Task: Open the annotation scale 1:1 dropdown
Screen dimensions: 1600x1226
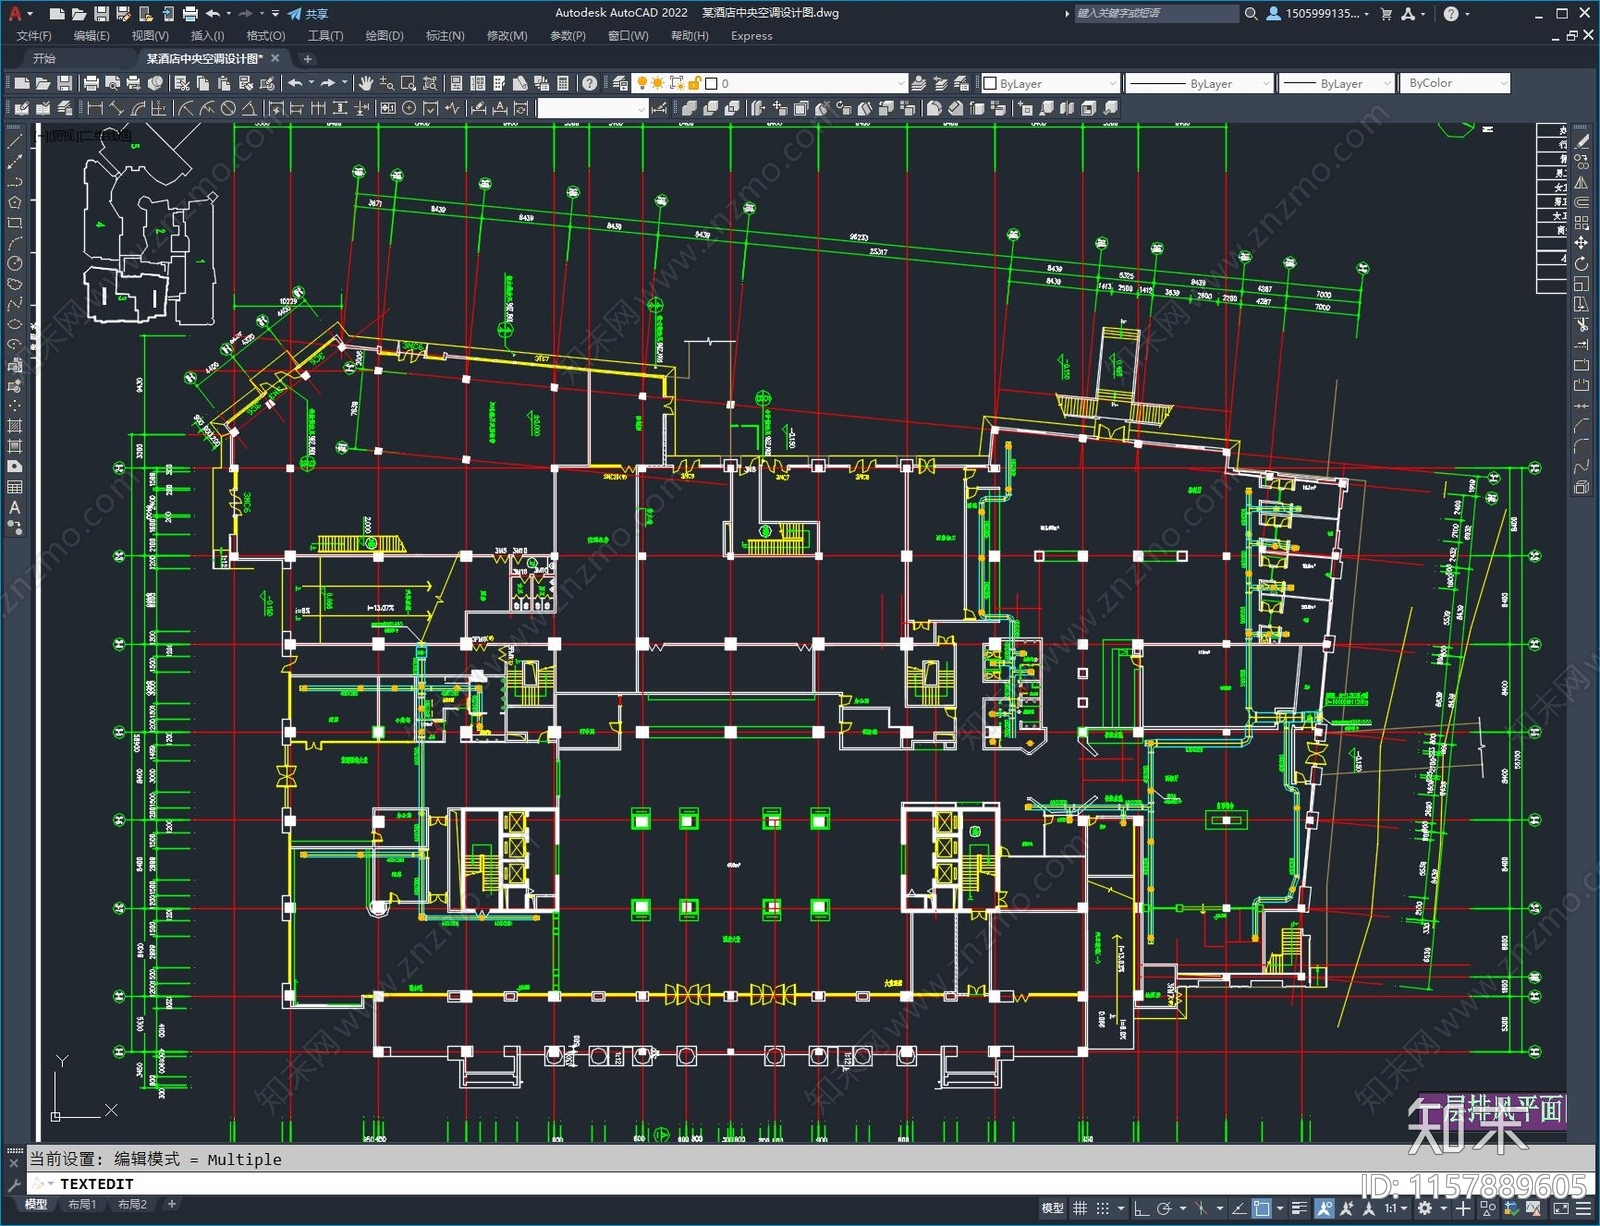Action: [x=1395, y=1208]
